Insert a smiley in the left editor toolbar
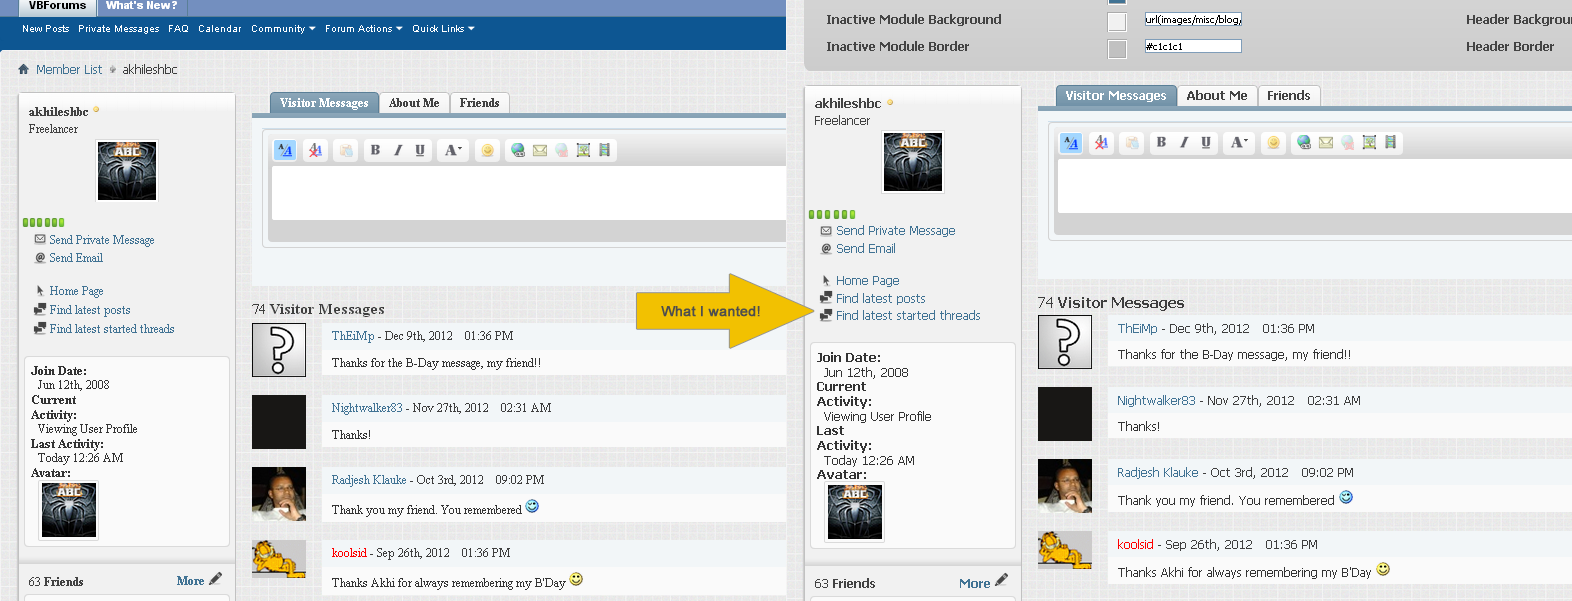This screenshot has height=601, width=1572. click(x=487, y=150)
